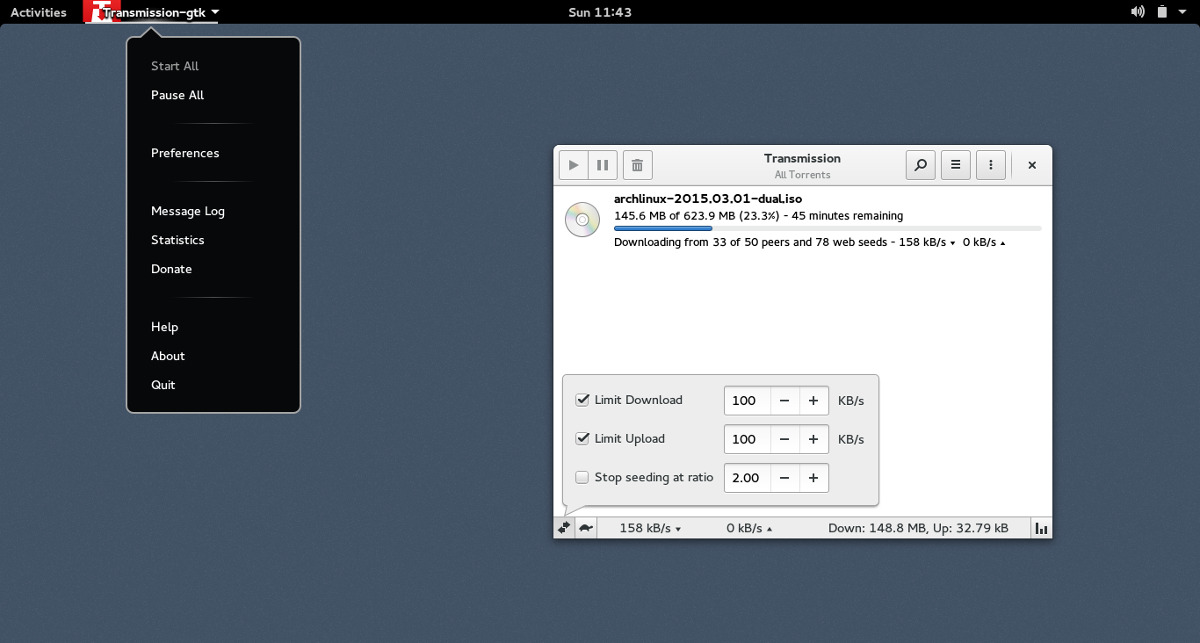Click the status bar 0 kB/s upload speed

(749, 528)
